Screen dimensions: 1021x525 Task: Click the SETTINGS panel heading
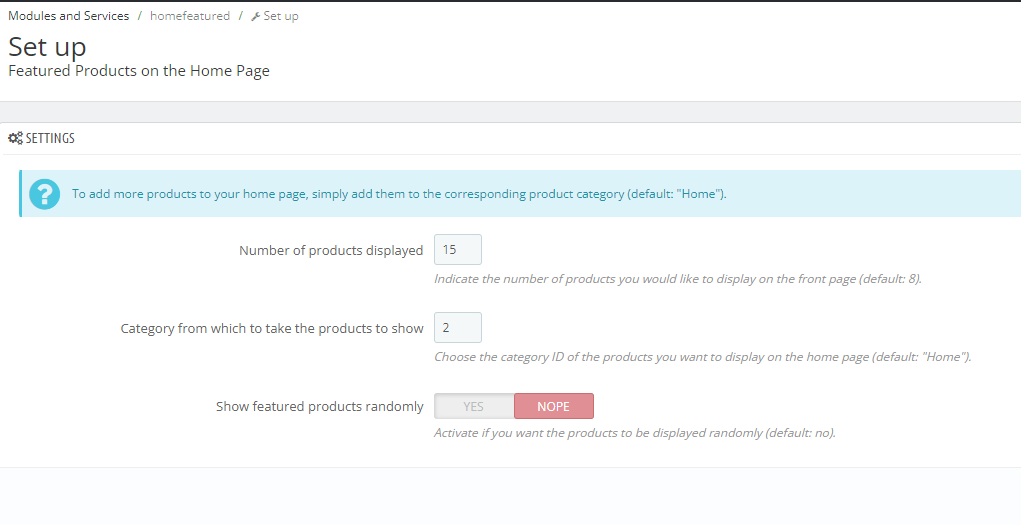tap(50, 139)
